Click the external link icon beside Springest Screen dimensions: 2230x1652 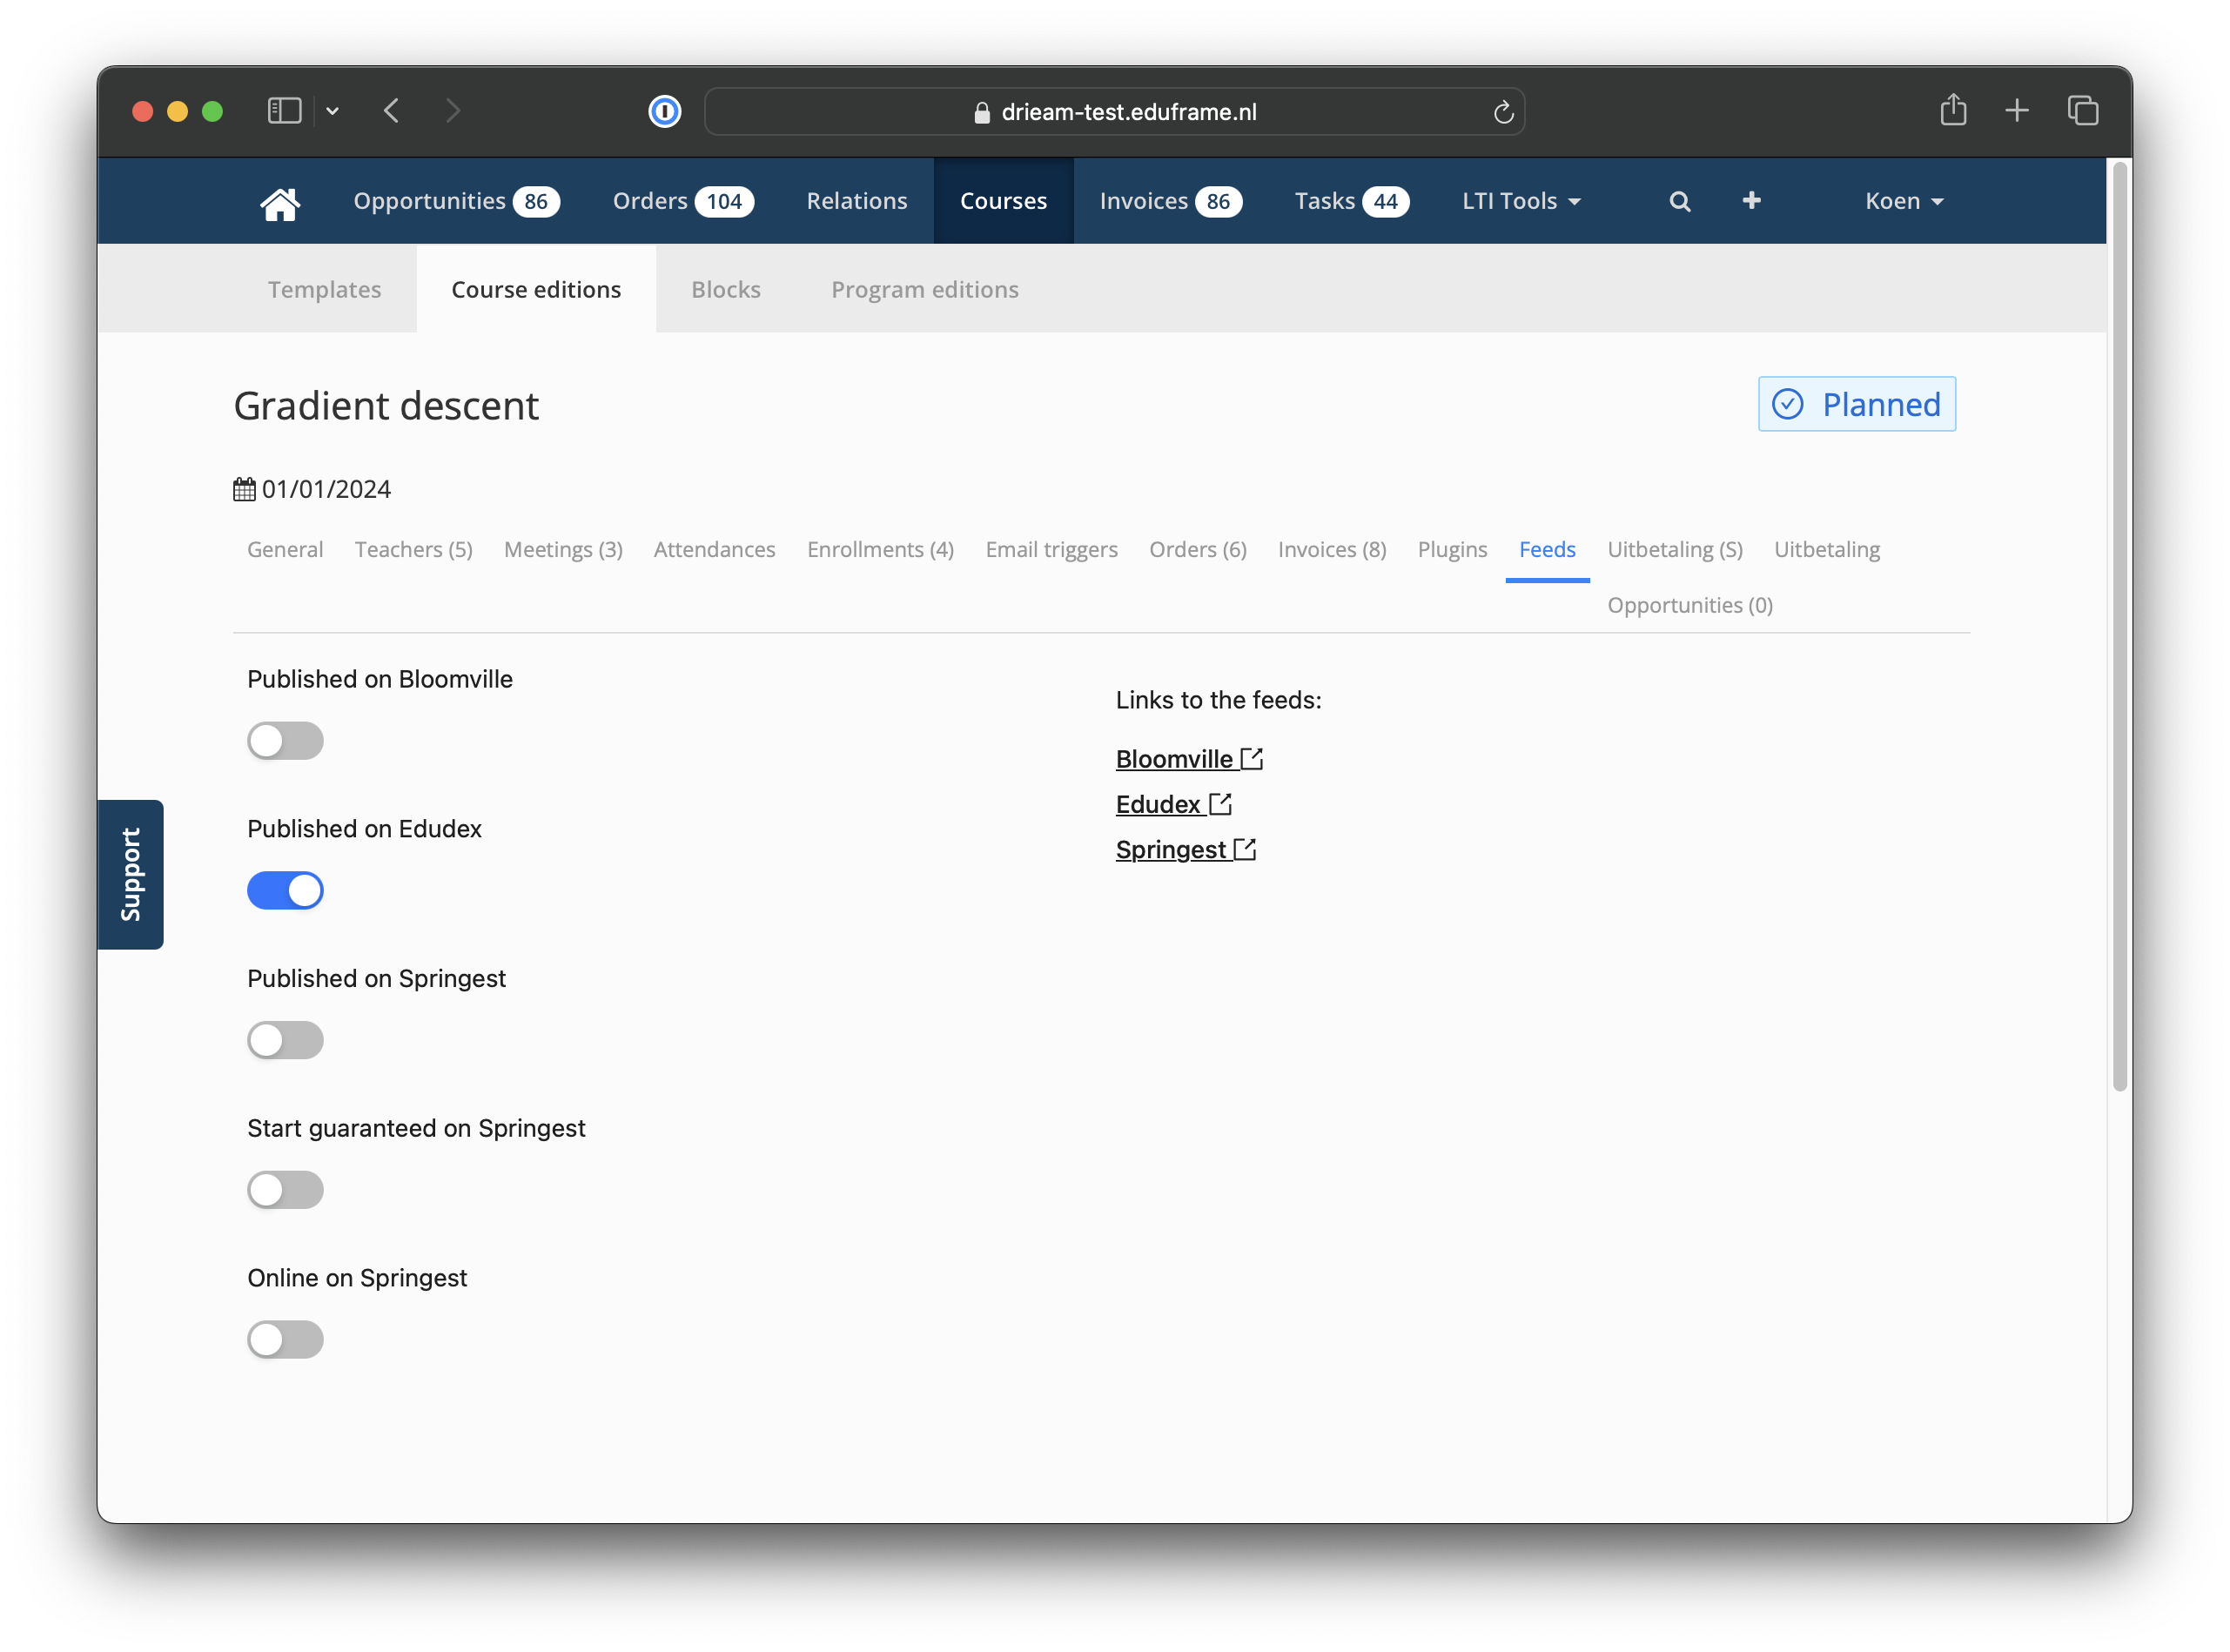1245,849
